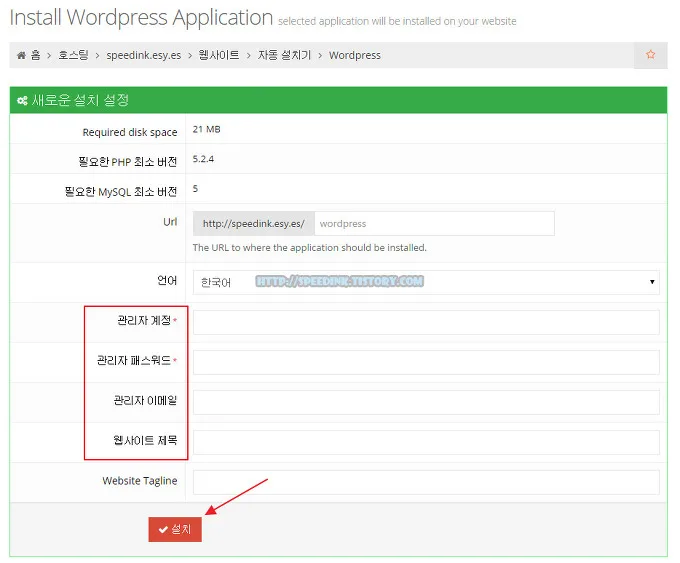
Task: Click the Website Tagline label
Action: click(x=140, y=481)
